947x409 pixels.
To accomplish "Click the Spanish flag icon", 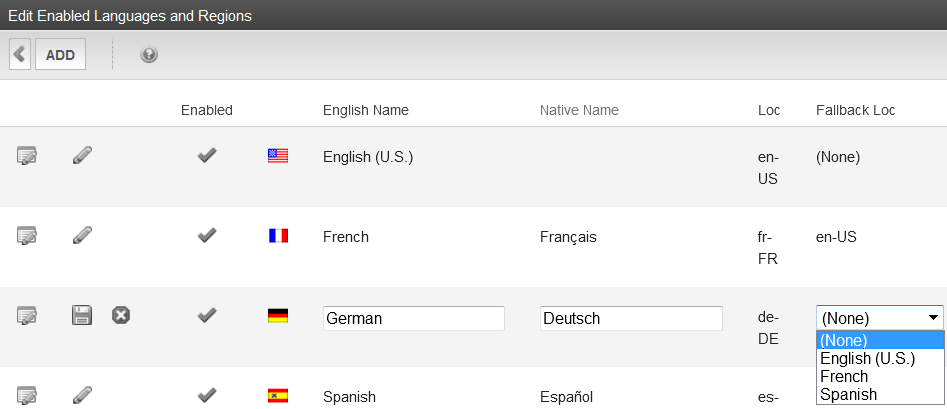I will [278, 396].
